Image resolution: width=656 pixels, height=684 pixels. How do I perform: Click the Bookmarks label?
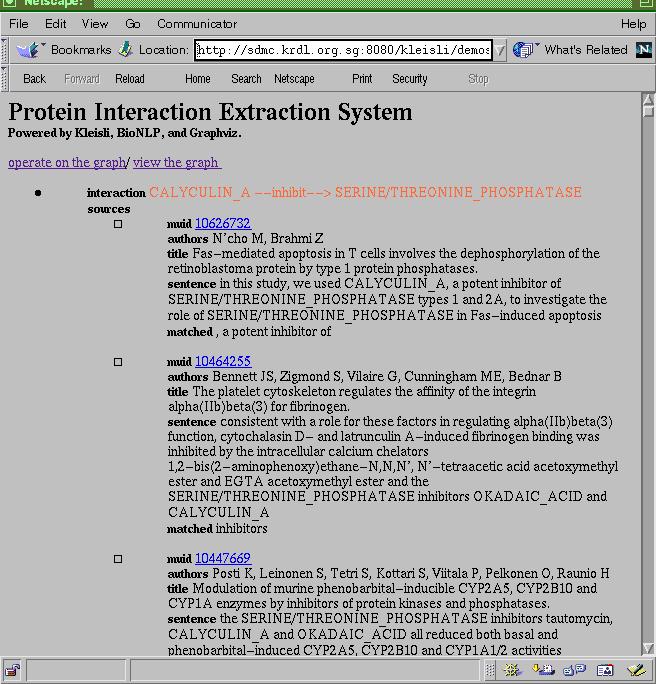pos(81,50)
